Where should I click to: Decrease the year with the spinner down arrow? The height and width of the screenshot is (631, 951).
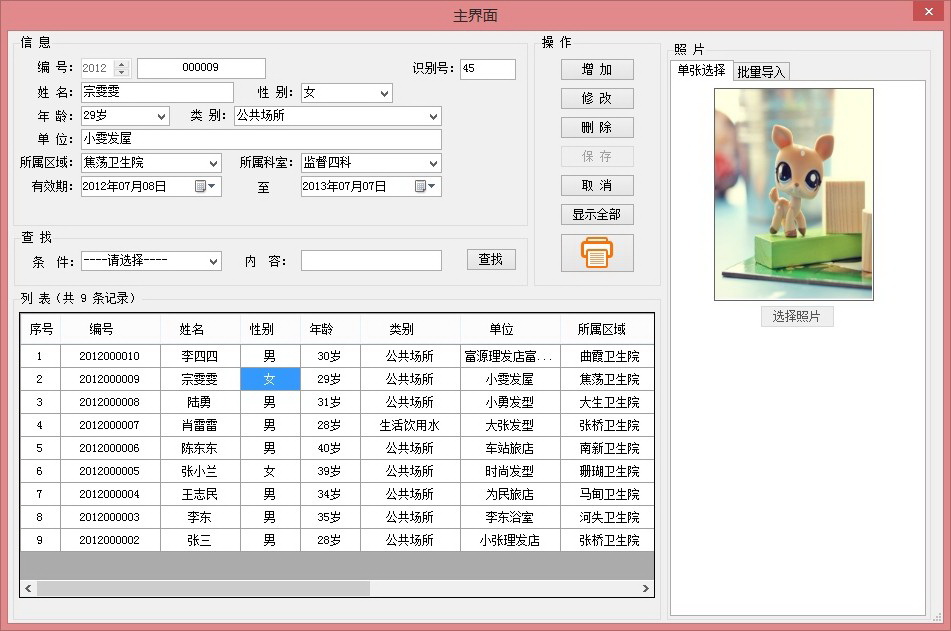click(122, 72)
